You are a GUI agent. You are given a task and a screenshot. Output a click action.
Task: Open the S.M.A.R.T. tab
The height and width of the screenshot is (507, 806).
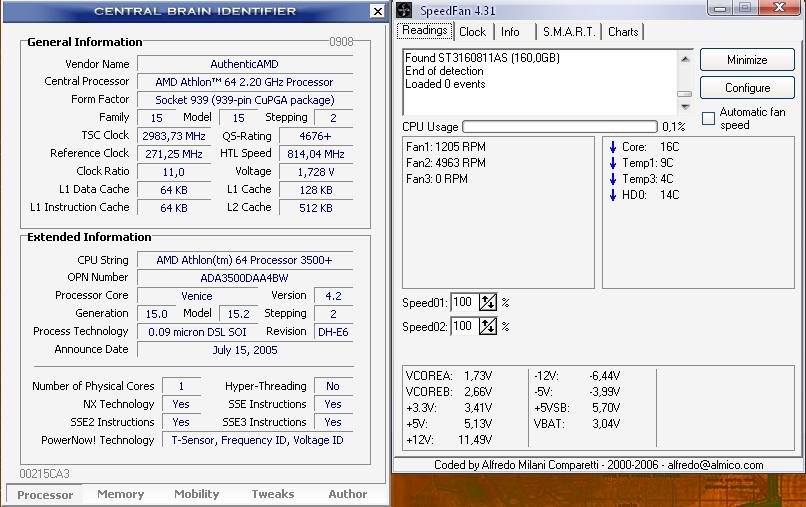pyautogui.click(x=569, y=32)
